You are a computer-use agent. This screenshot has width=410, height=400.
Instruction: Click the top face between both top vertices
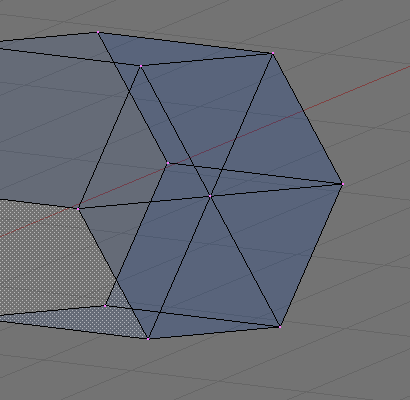tap(187, 50)
